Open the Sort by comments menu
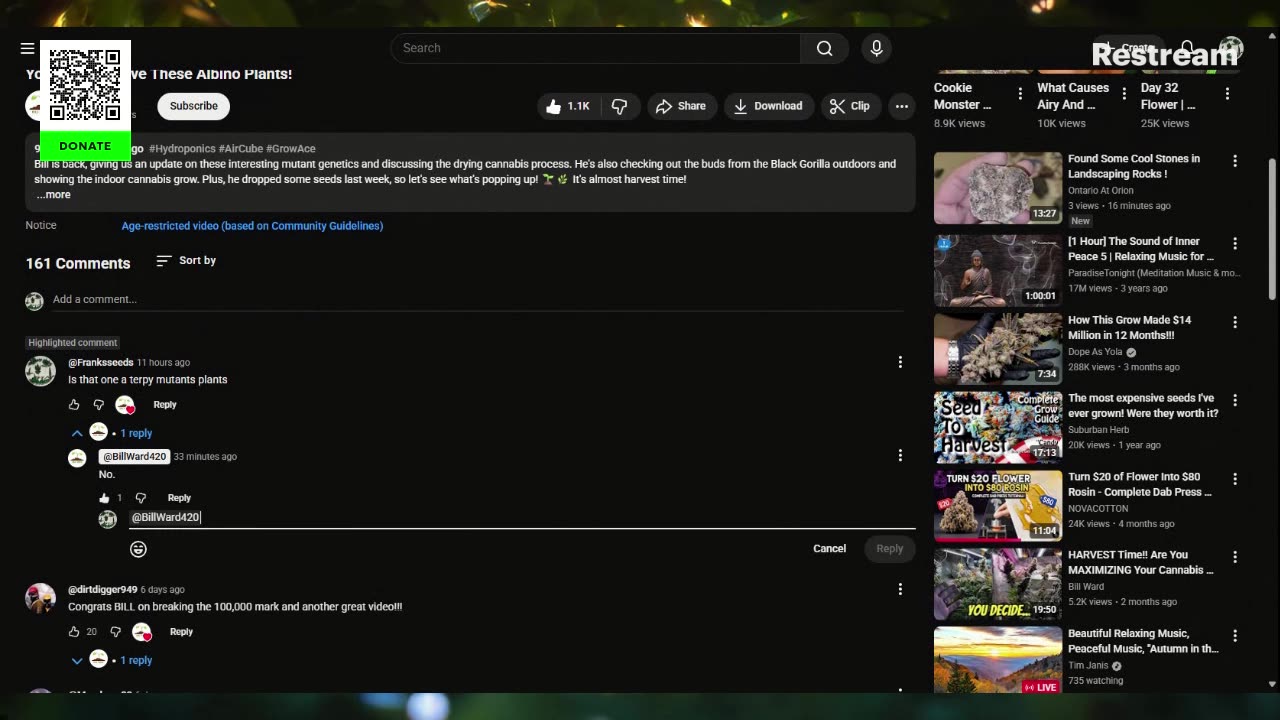The image size is (1280, 720). [186, 261]
